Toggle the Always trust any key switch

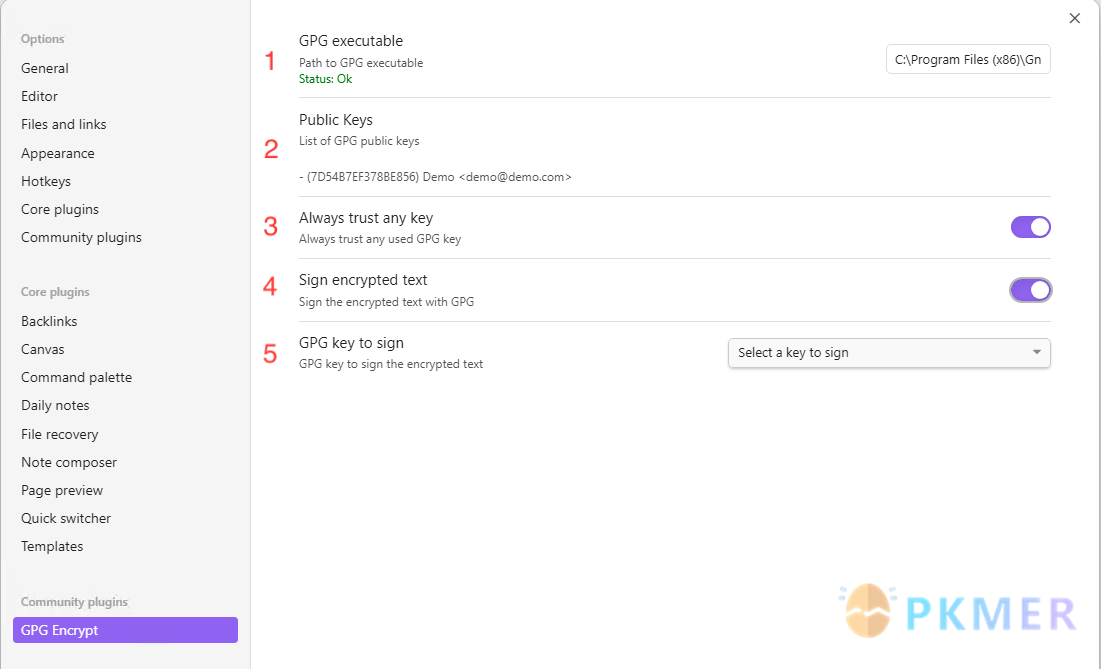point(1030,227)
